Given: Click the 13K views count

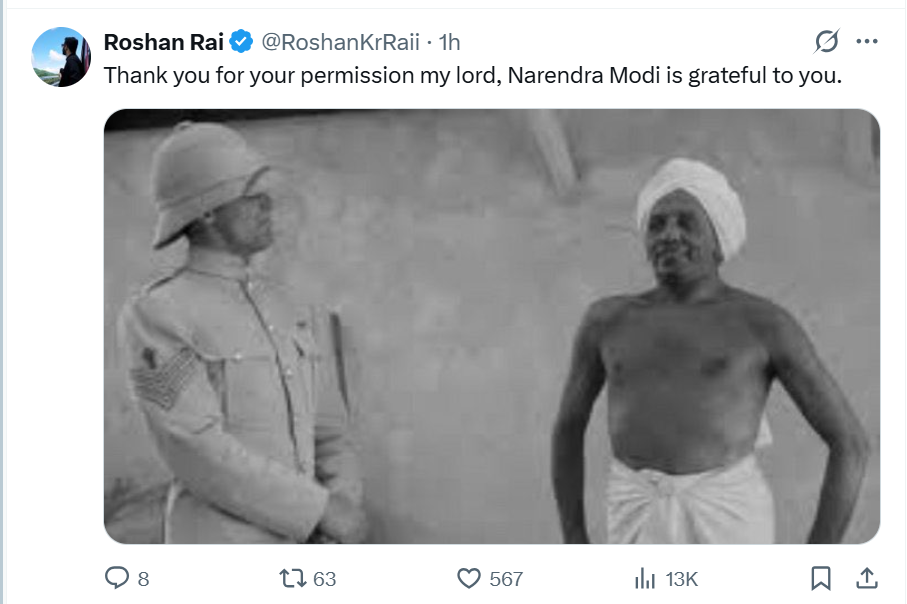Looking at the screenshot, I should [x=682, y=579].
